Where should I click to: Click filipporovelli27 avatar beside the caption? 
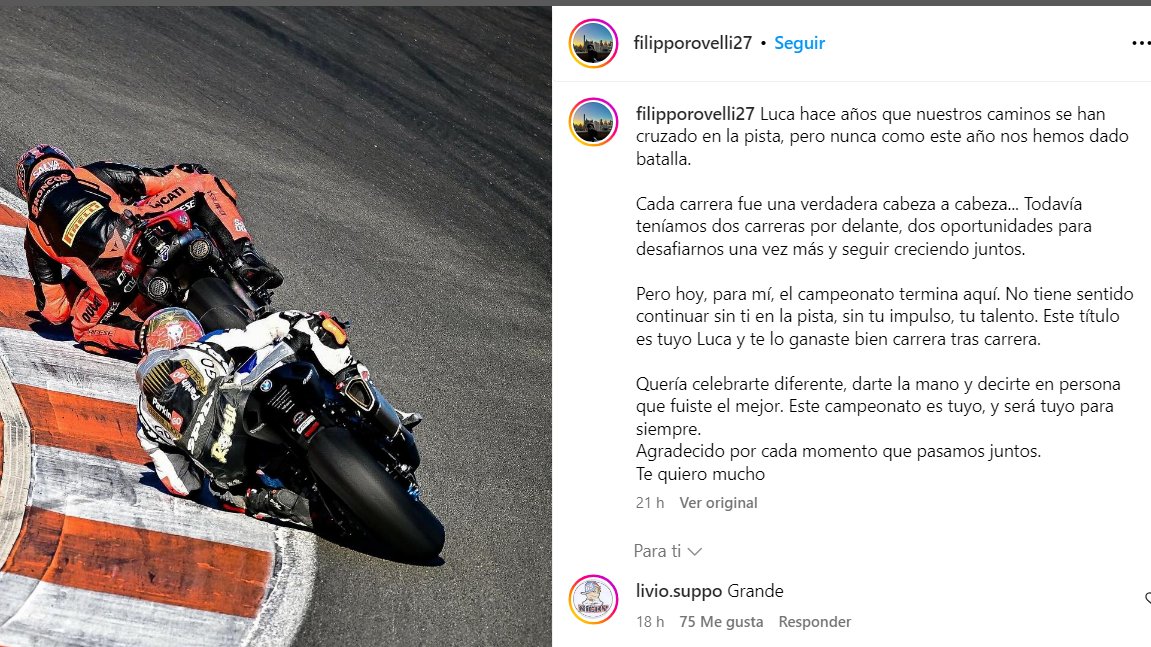(593, 122)
